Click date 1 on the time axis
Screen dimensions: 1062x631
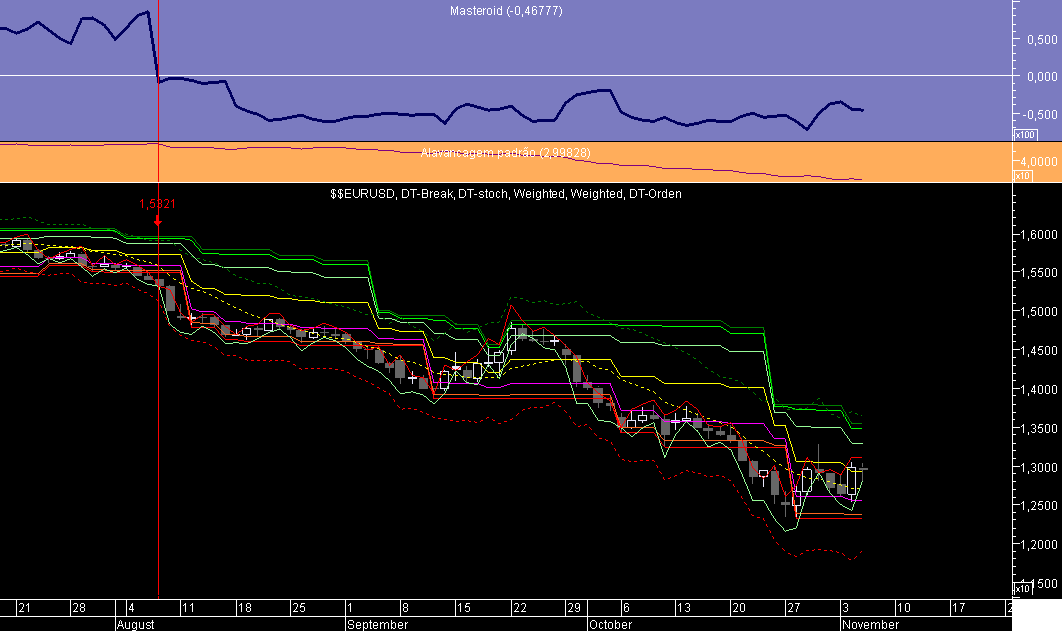pos(350,607)
